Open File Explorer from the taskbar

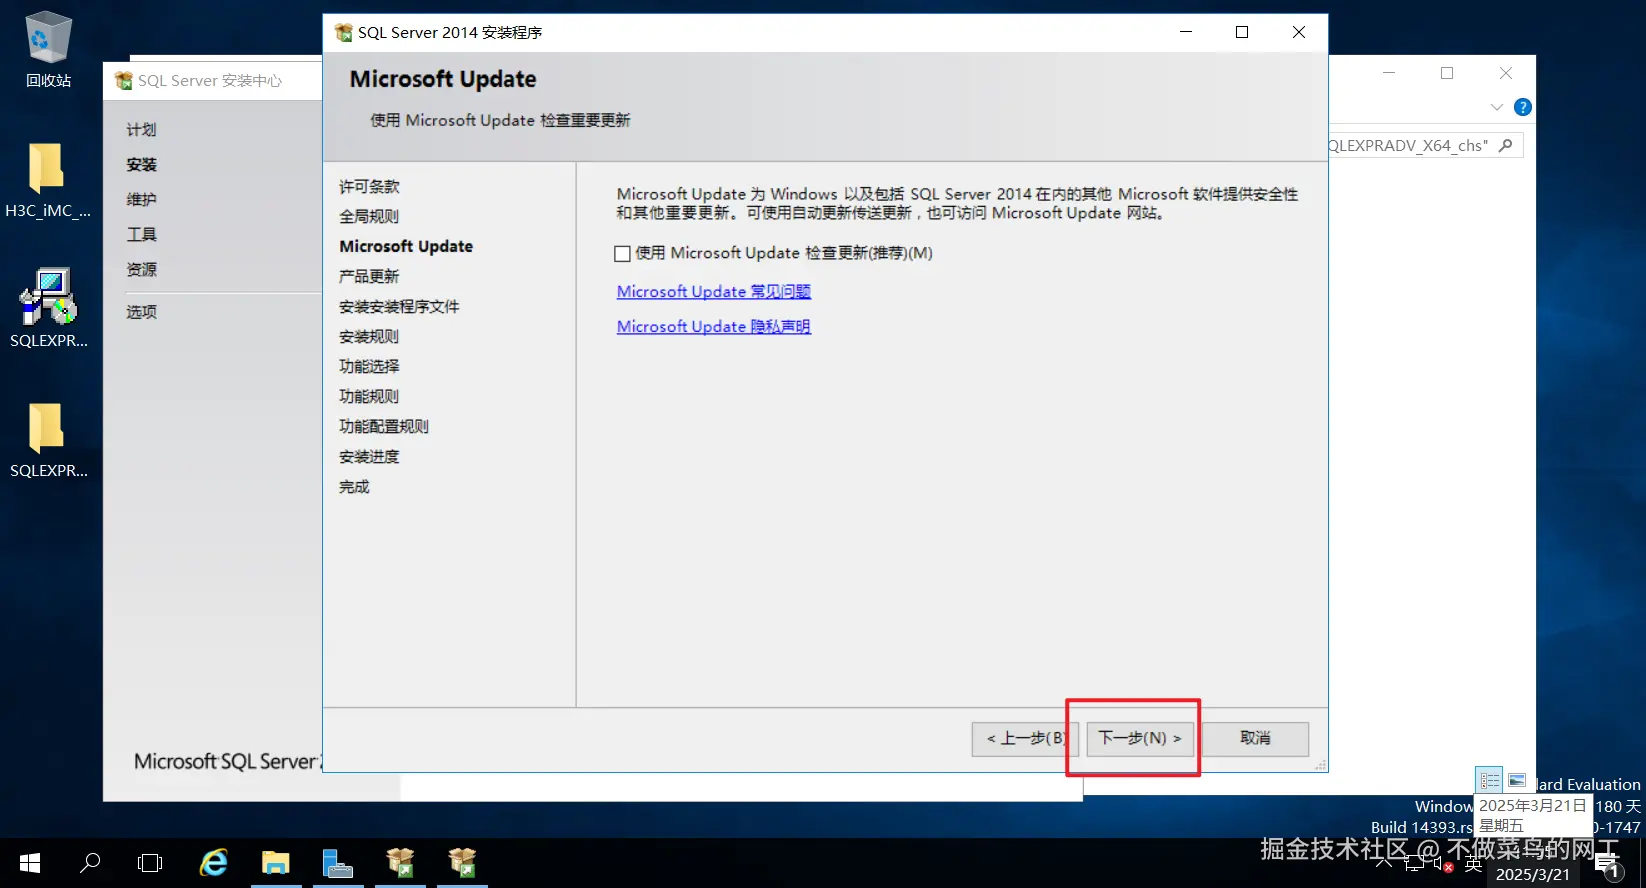(x=276, y=862)
